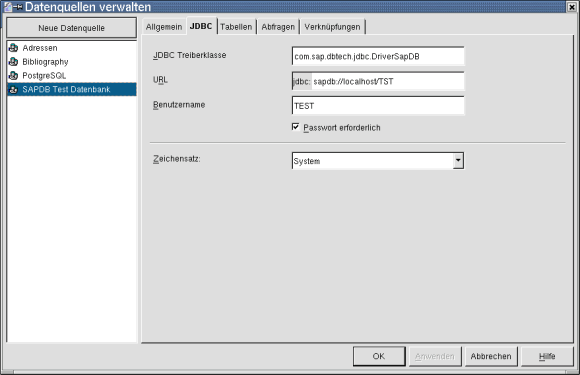Open the Zeichensatz dropdown arrow

click(458, 161)
